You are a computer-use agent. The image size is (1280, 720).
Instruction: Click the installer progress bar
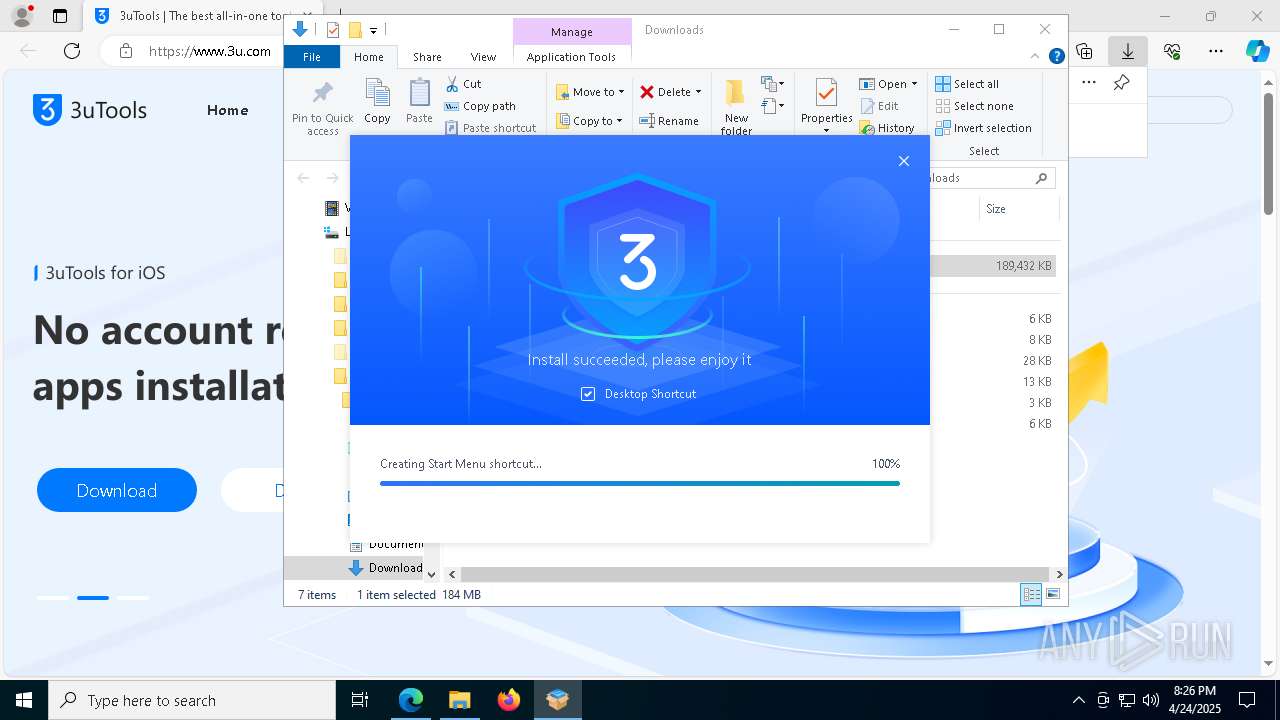tap(640, 484)
